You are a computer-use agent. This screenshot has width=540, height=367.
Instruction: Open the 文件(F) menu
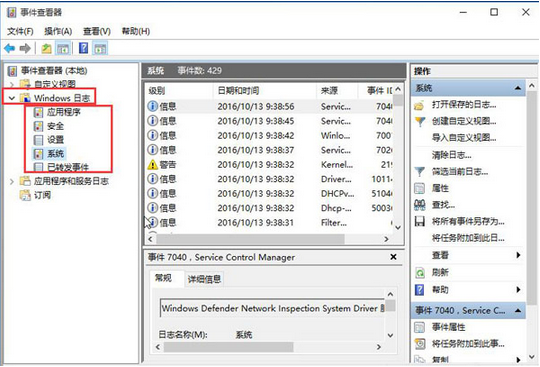[x=20, y=31]
